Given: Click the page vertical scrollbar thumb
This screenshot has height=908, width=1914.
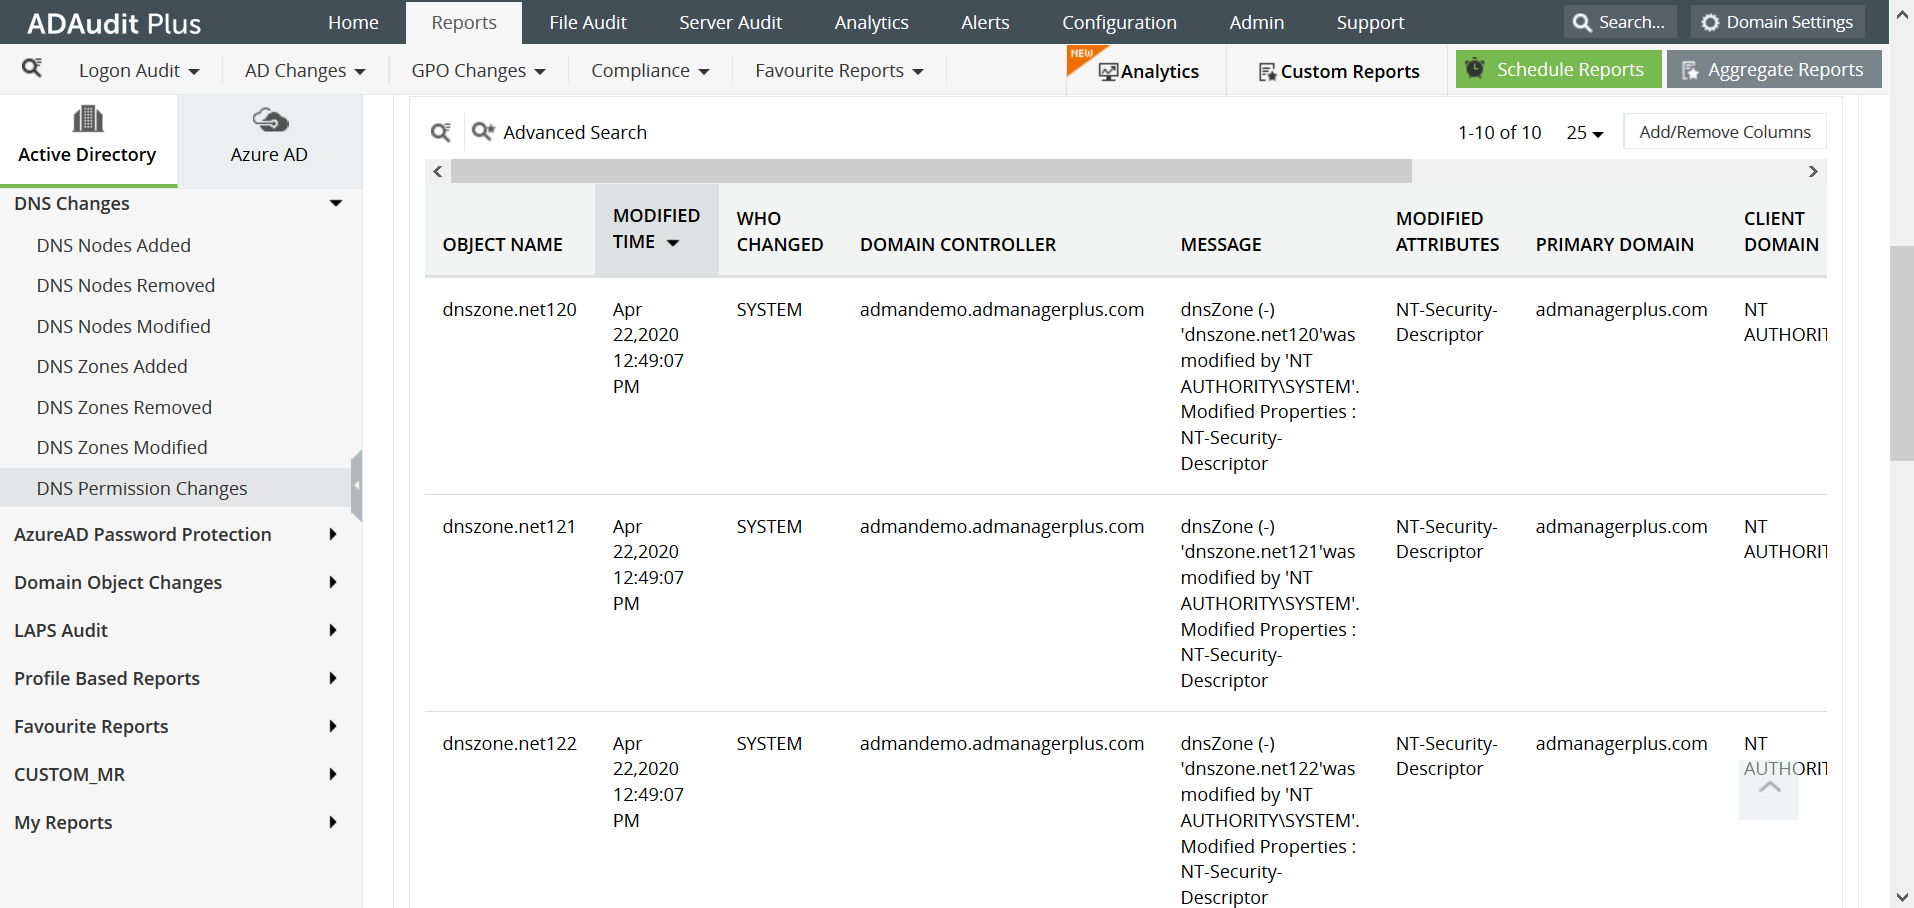Looking at the screenshot, I should click(x=1901, y=353).
